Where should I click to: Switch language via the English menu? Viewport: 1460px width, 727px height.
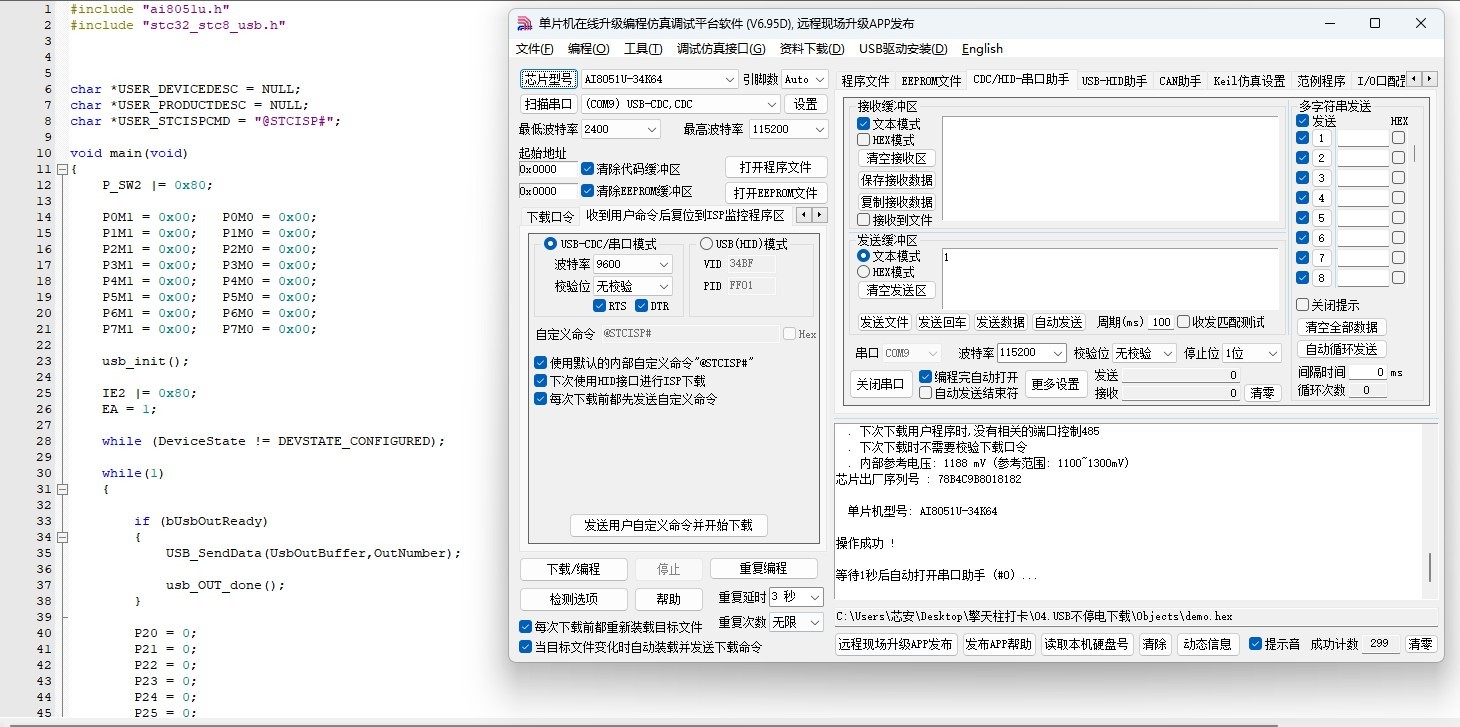(x=982, y=49)
